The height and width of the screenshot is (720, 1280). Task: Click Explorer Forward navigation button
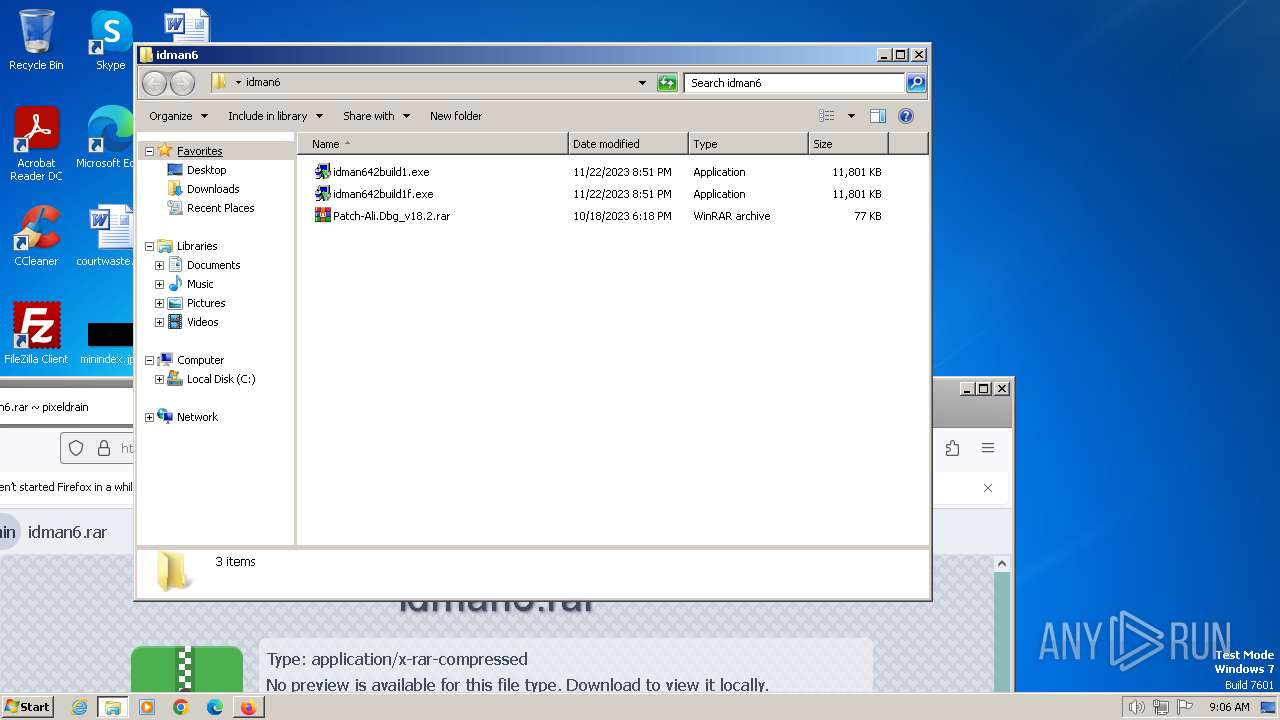click(x=182, y=83)
